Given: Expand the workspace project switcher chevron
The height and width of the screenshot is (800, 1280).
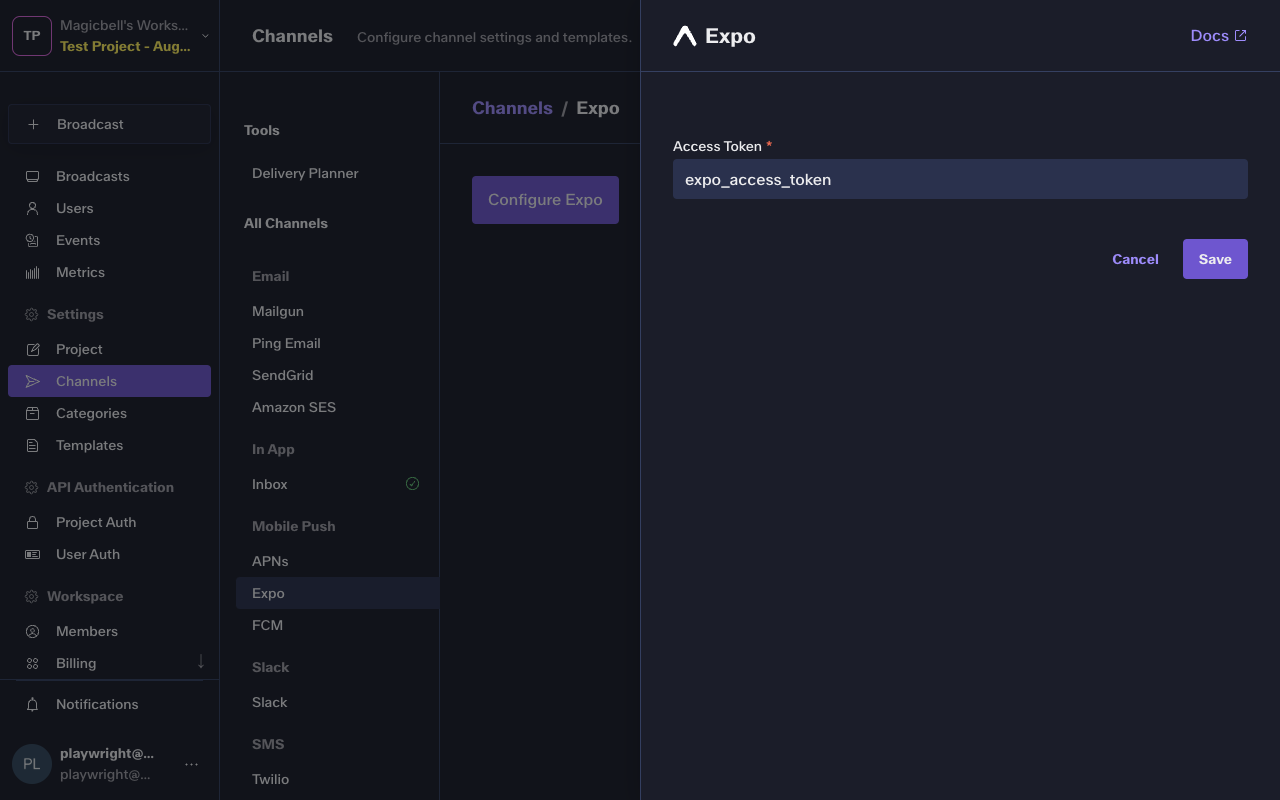Looking at the screenshot, I should (x=205, y=36).
